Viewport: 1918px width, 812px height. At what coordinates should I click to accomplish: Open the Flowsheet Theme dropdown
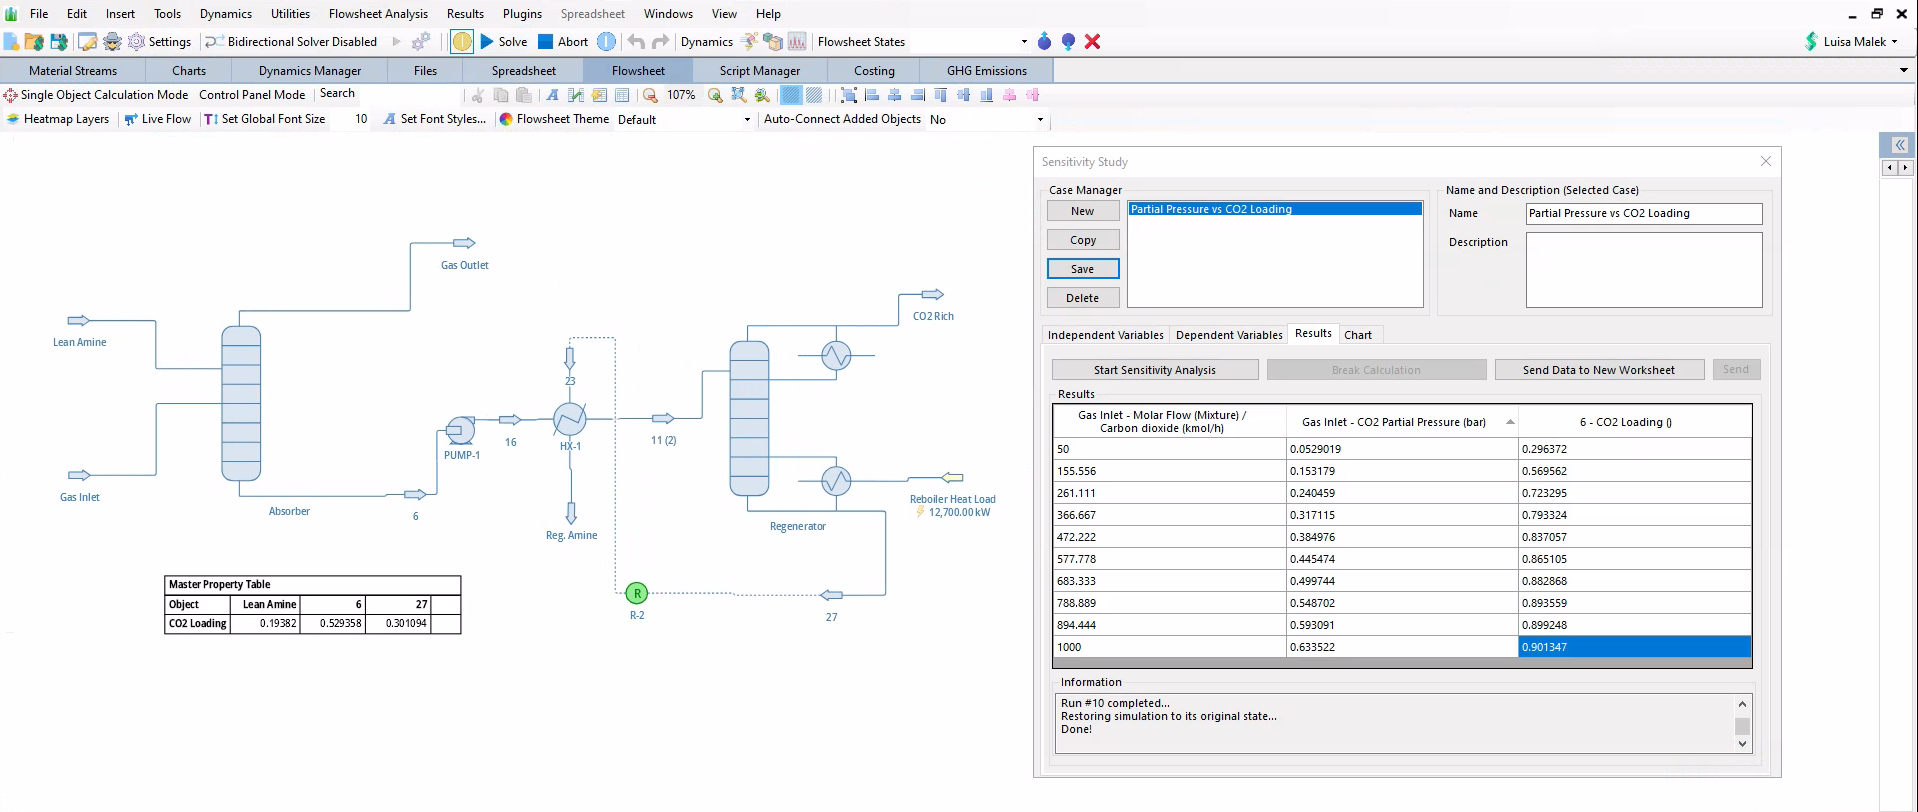tap(684, 120)
